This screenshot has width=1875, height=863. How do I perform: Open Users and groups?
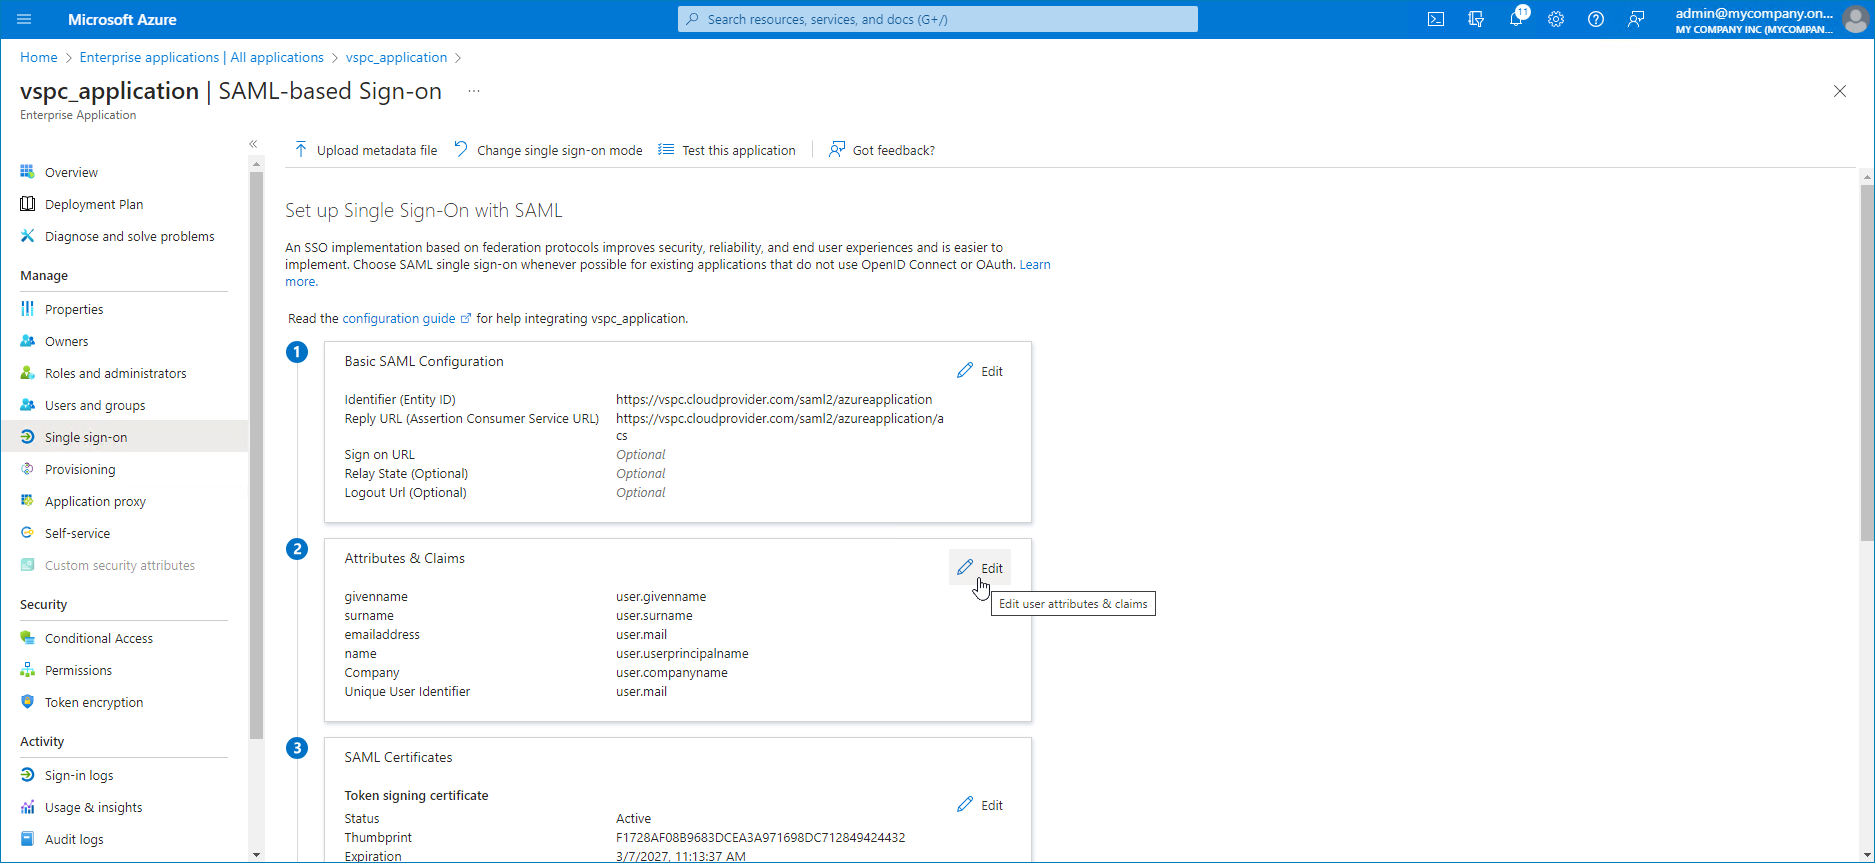[x=124, y=405]
